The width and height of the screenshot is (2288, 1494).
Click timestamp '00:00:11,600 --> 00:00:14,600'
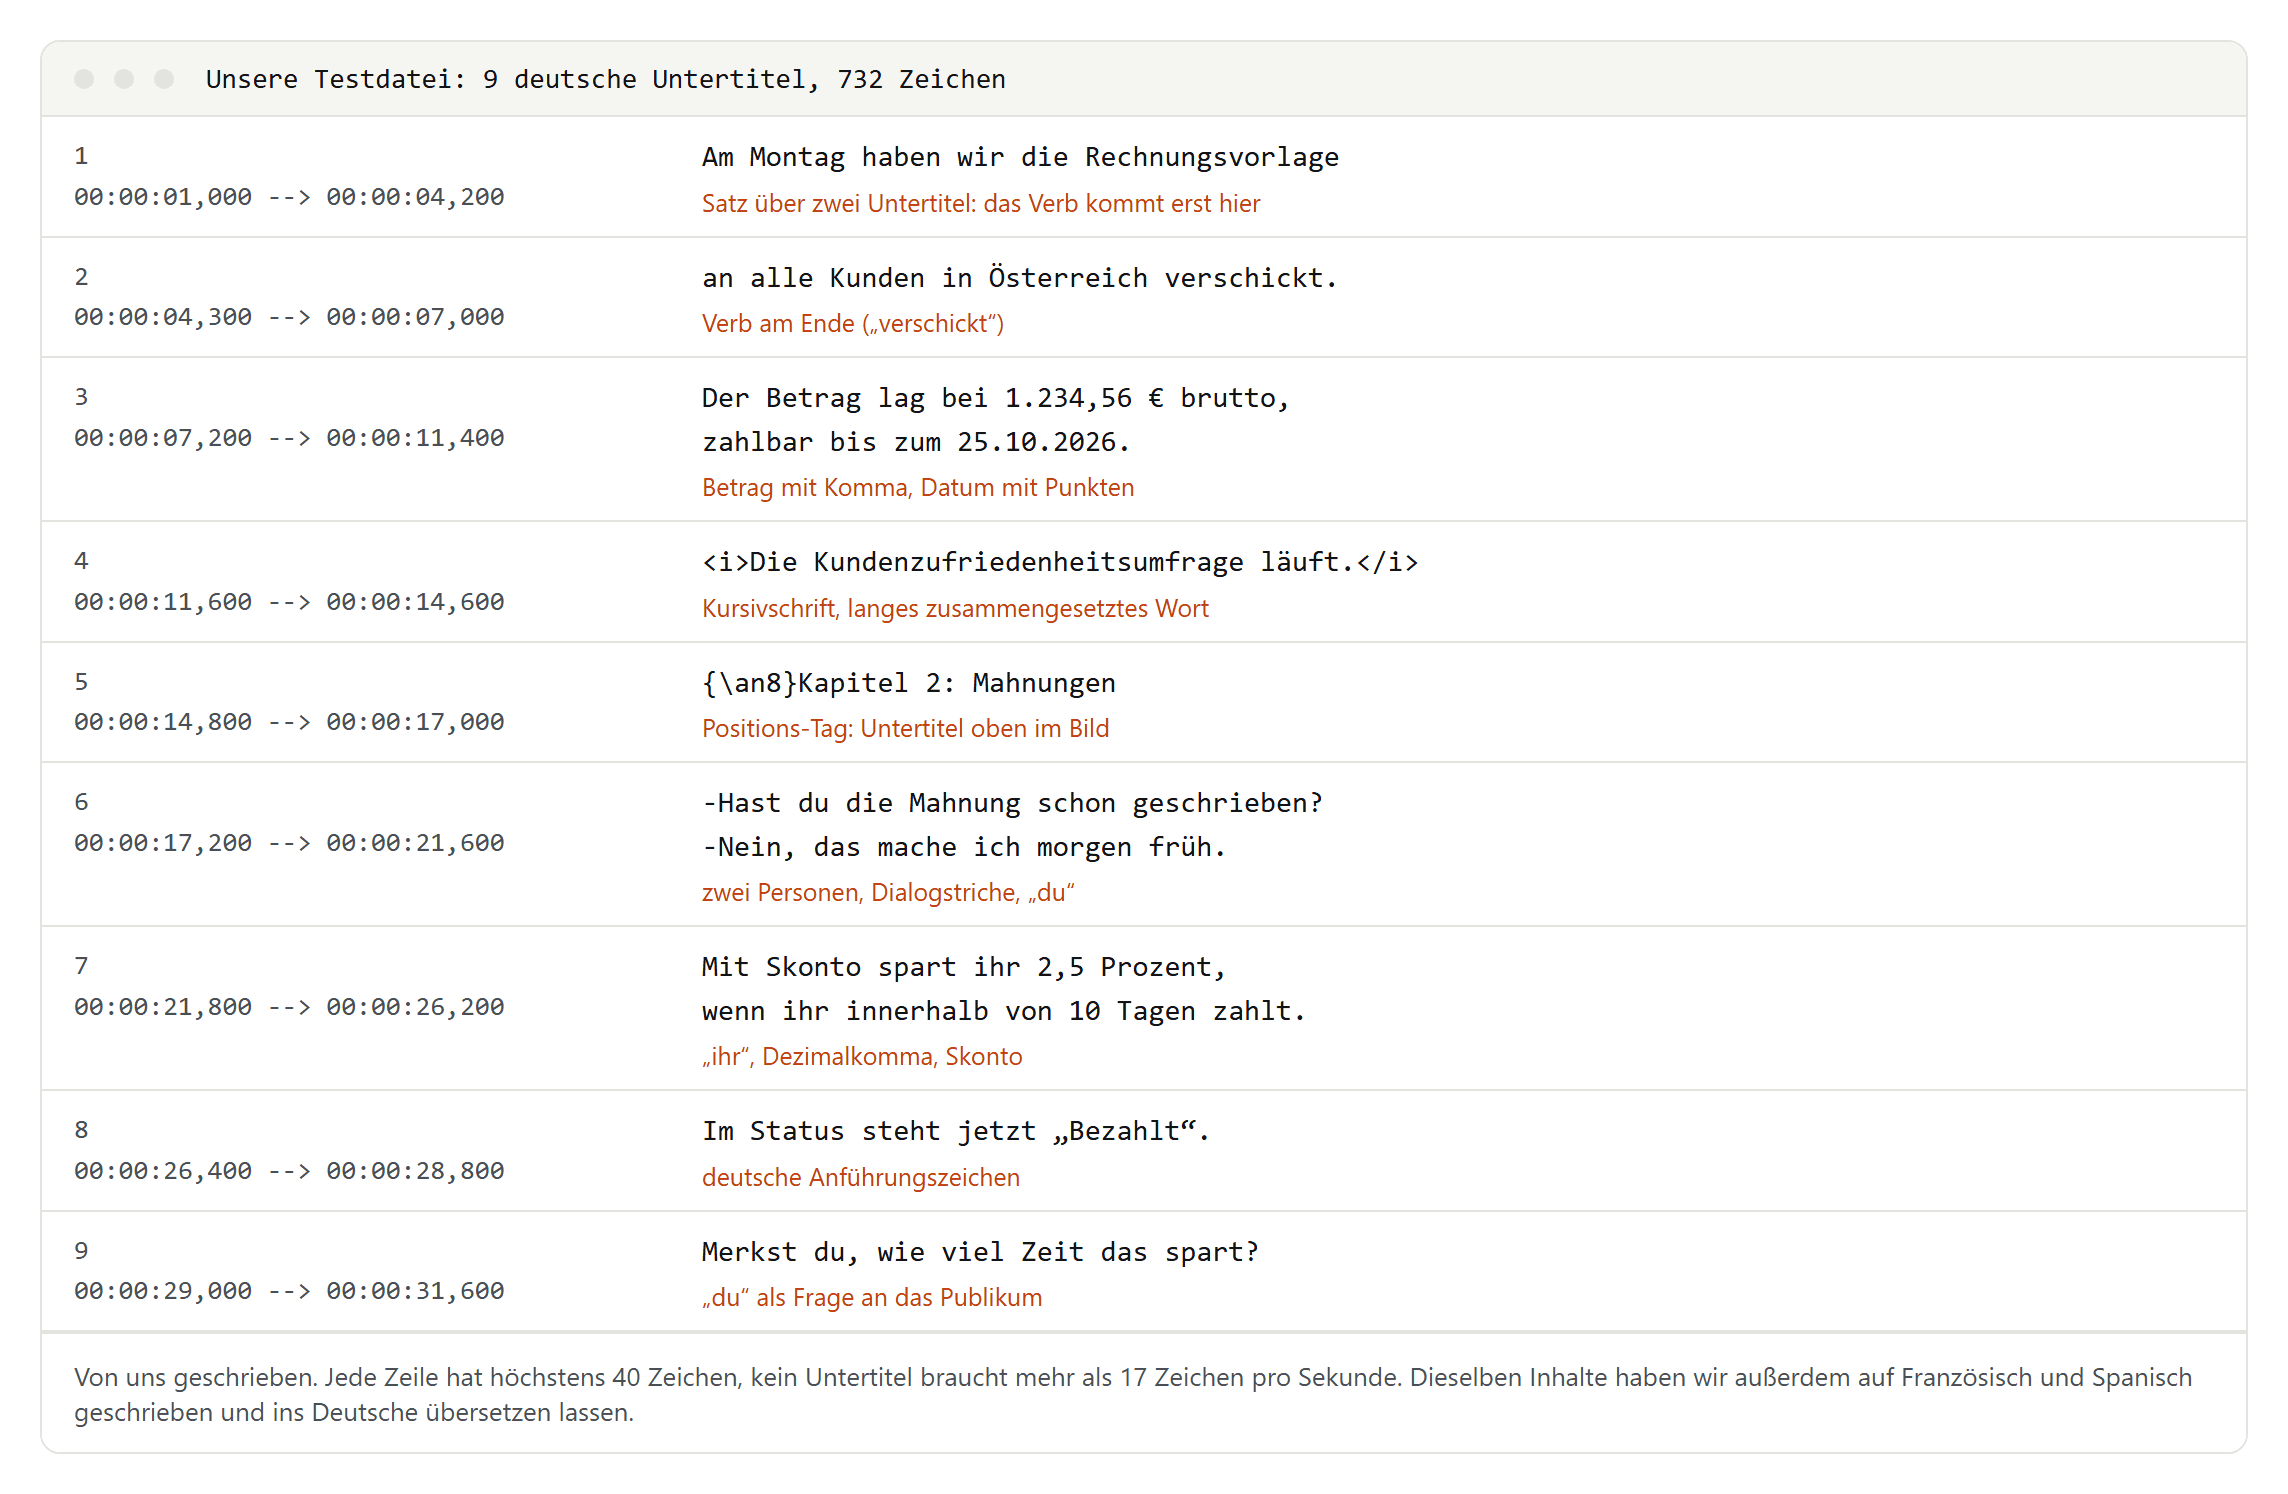(289, 602)
